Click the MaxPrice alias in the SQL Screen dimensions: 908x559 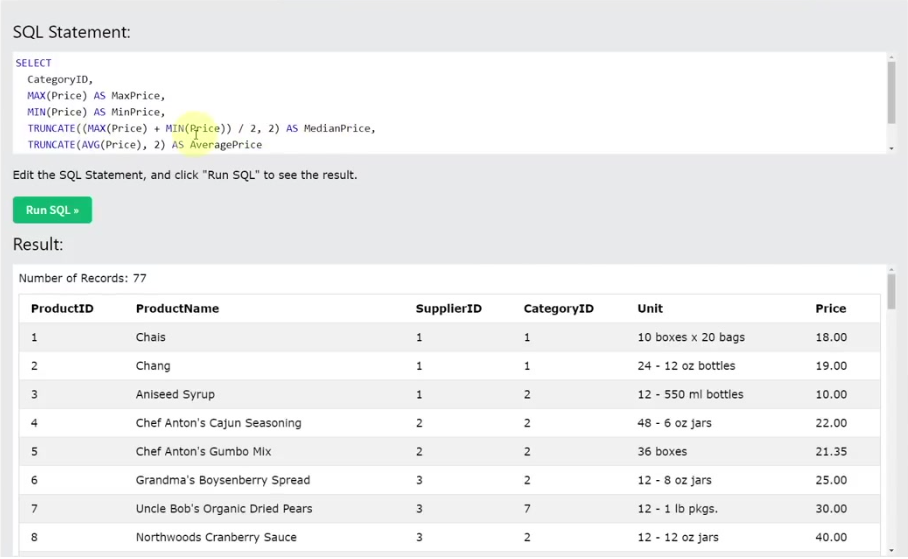(x=138, y=96)
